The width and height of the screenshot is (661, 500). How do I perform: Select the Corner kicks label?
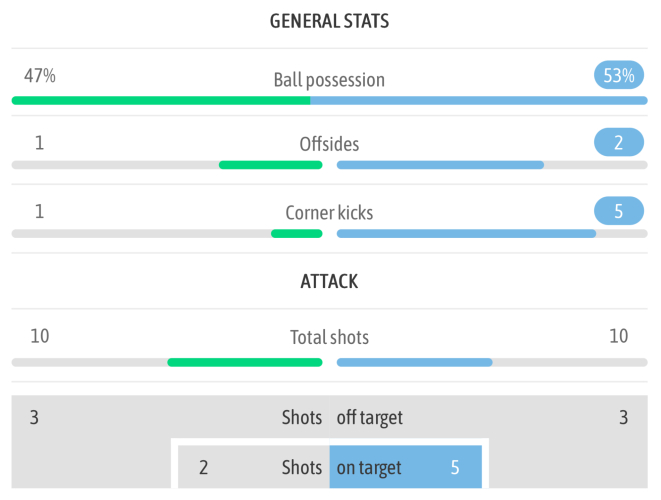tap(329, 212)
